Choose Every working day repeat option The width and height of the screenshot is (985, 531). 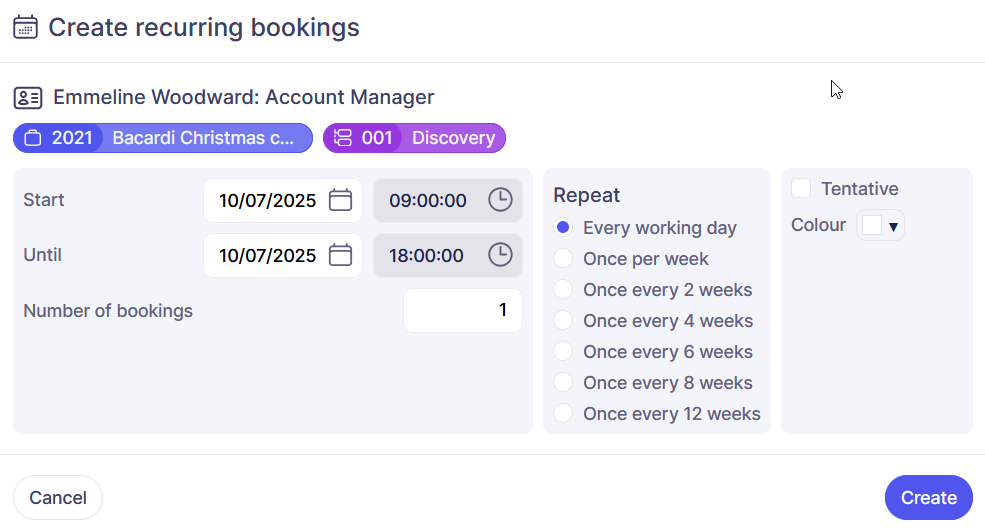click(x=564, y=228)
